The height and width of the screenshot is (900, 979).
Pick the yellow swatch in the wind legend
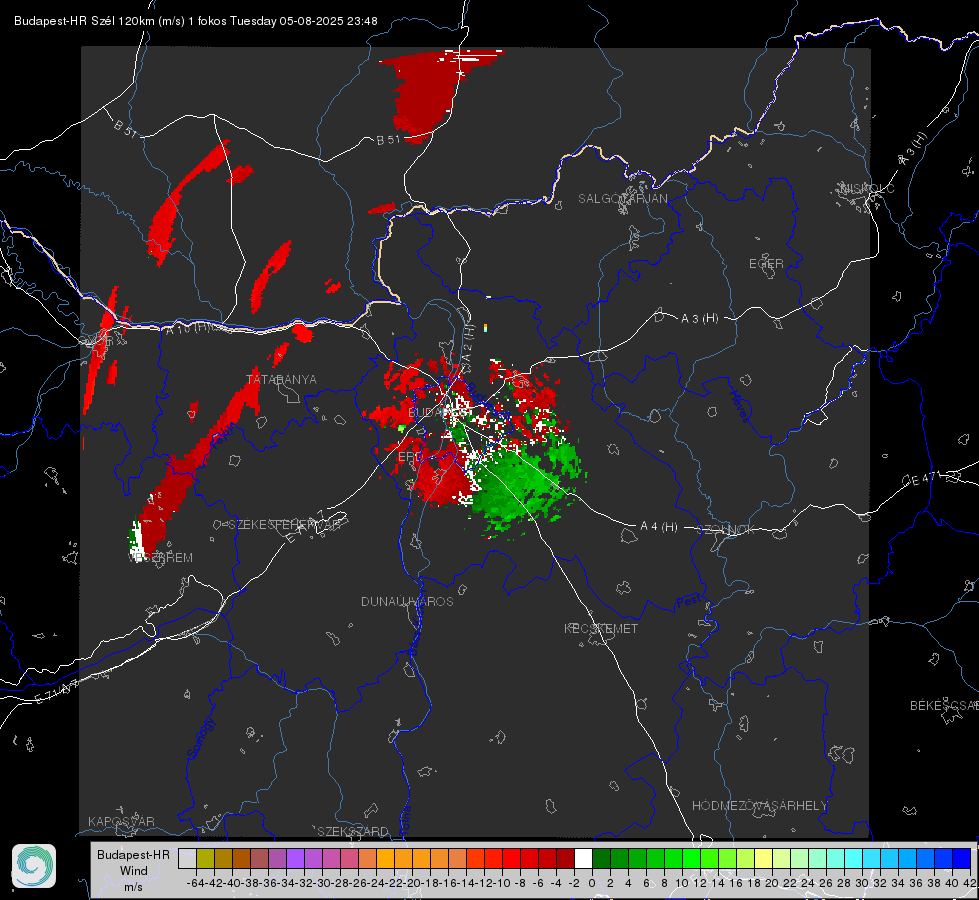point(763,858)
